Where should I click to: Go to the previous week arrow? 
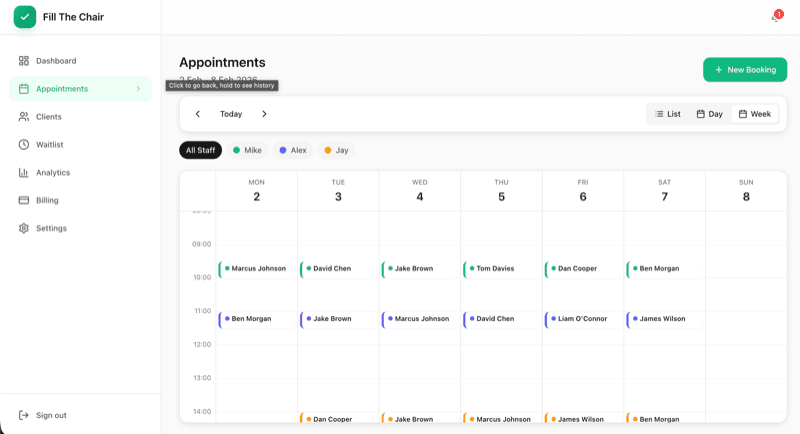tap(198, 114)
